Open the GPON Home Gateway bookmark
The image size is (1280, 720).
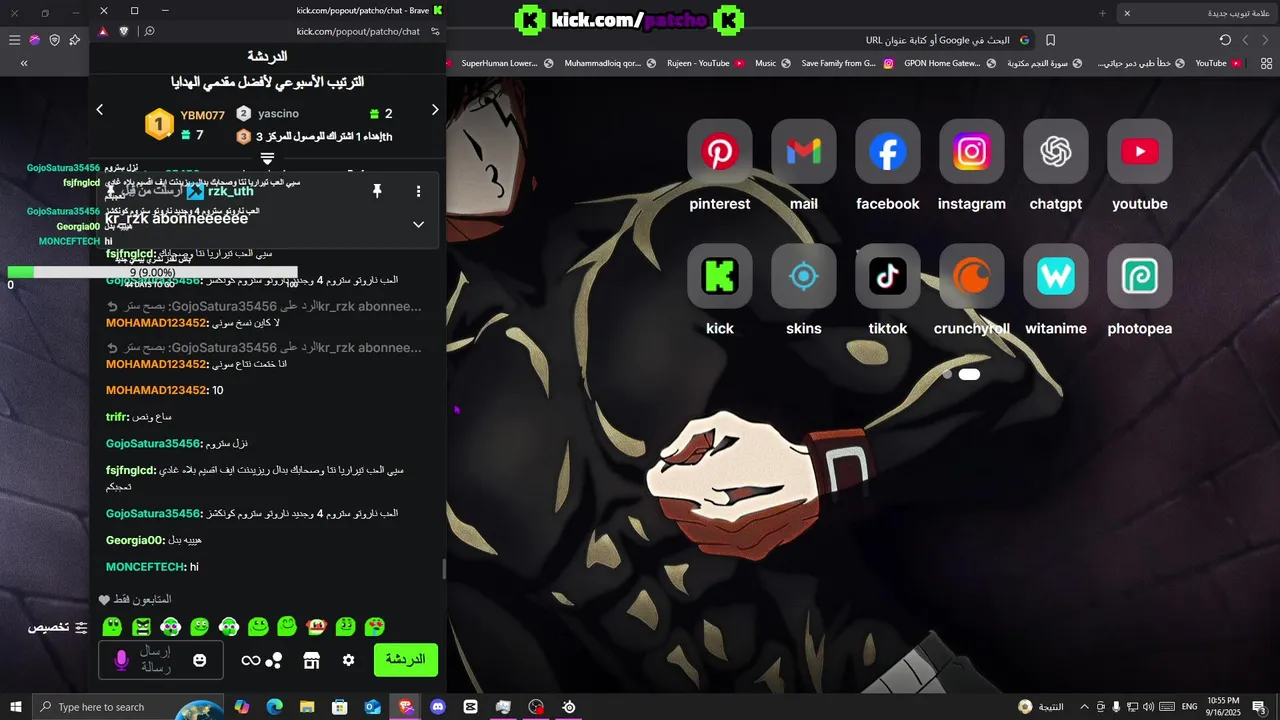pos(950,63)
